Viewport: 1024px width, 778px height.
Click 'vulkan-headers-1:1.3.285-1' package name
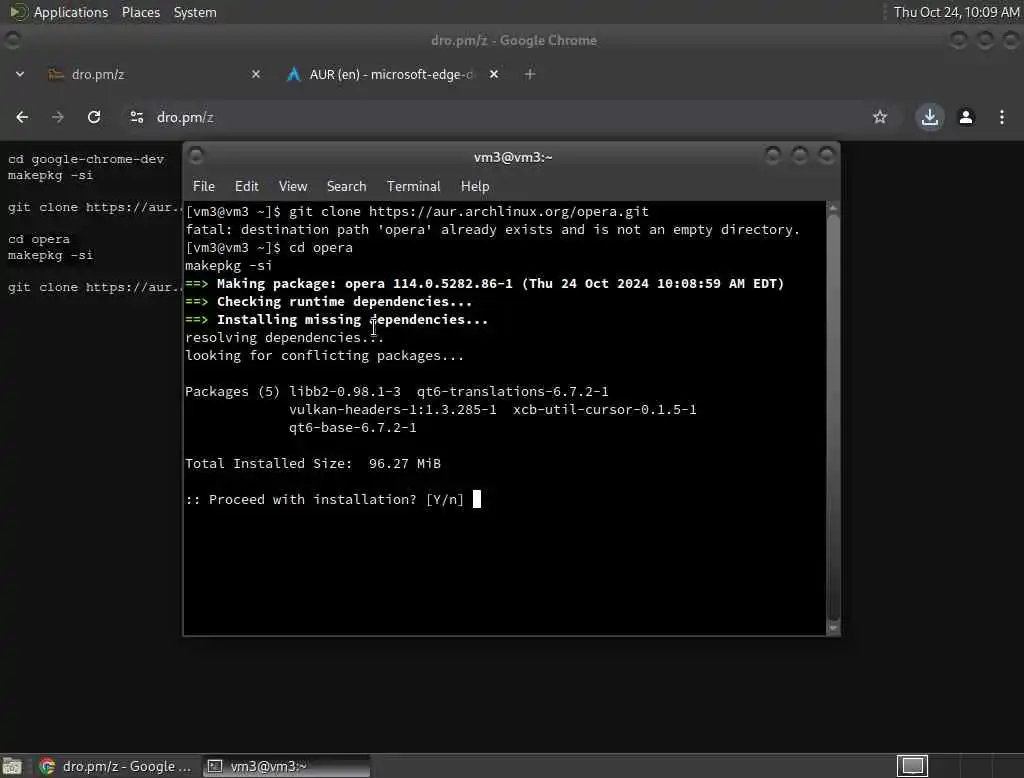tap(392, 410)
